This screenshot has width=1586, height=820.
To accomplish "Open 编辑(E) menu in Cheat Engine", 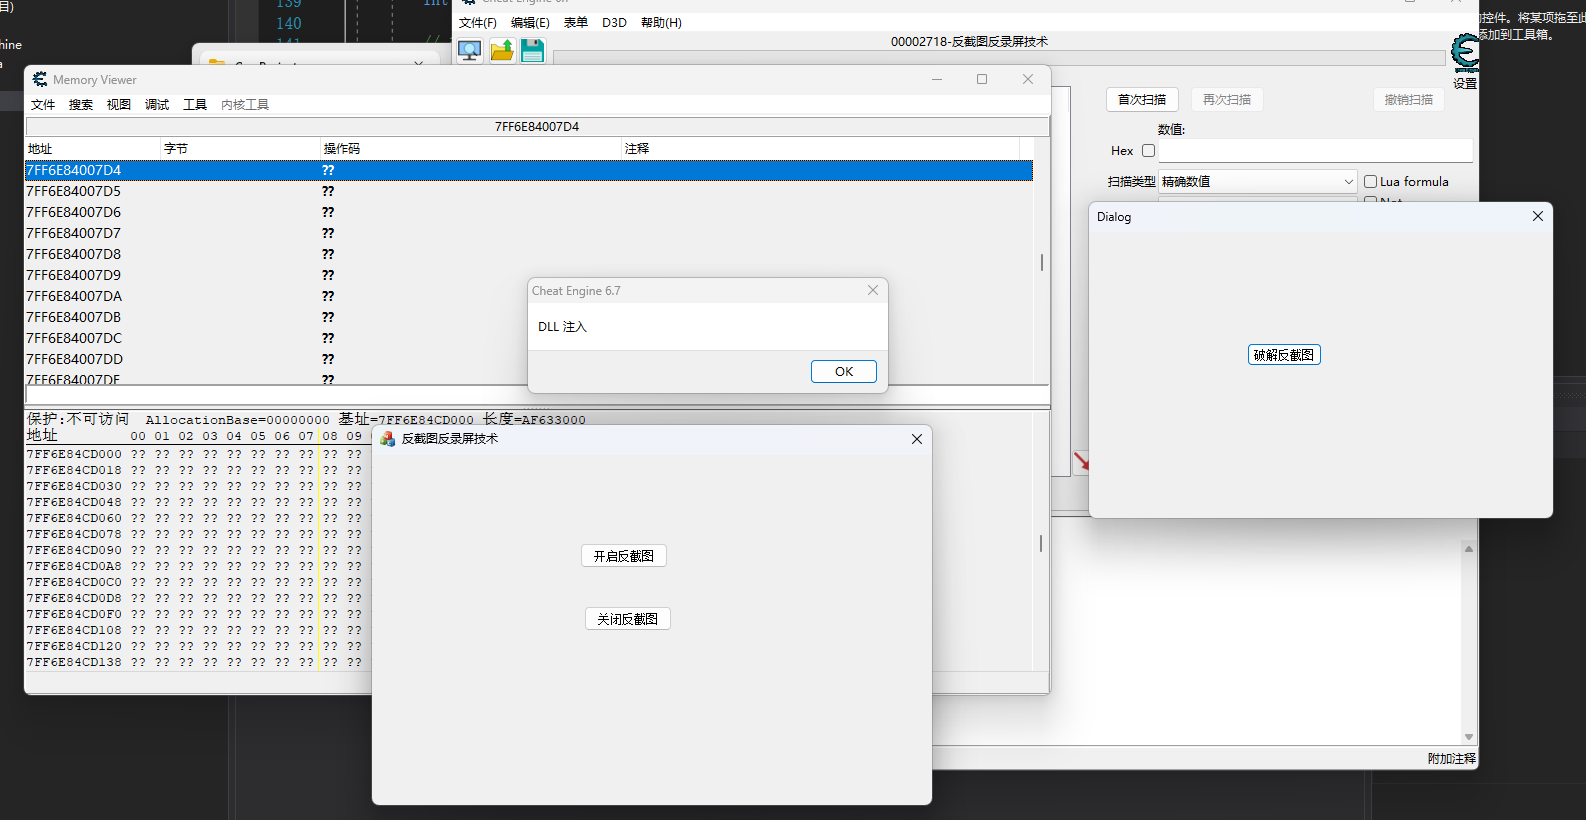I will 530,22.
